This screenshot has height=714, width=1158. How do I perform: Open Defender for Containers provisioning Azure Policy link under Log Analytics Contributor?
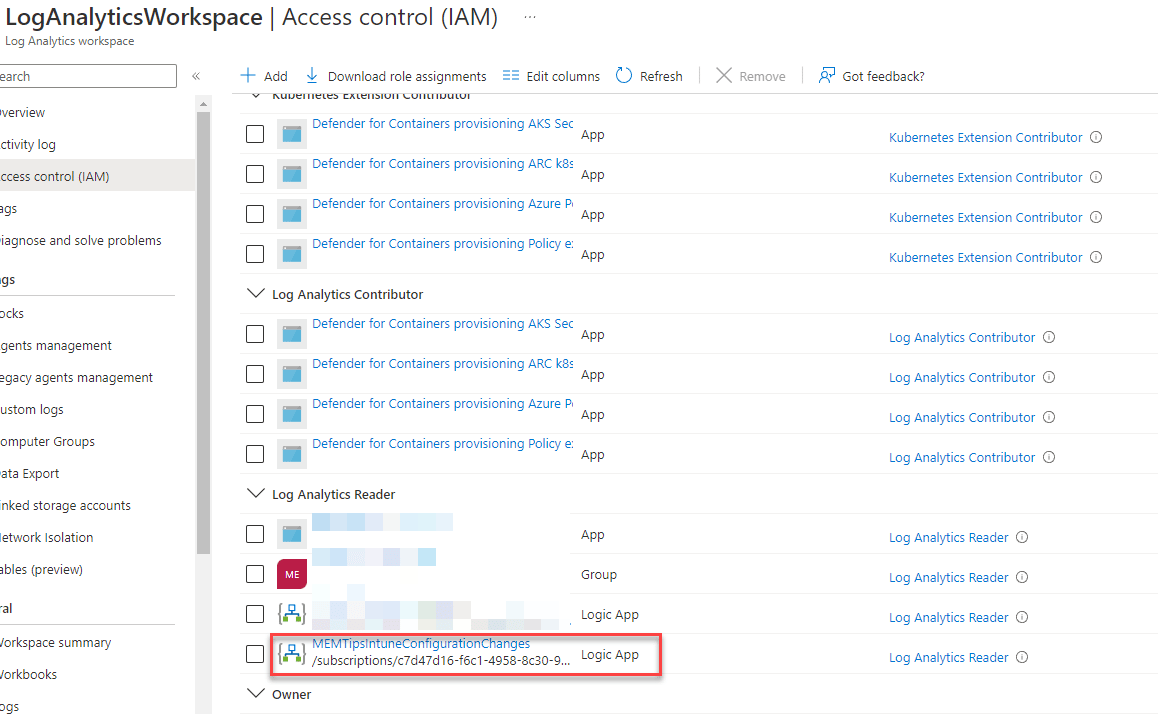coord(442,403)
